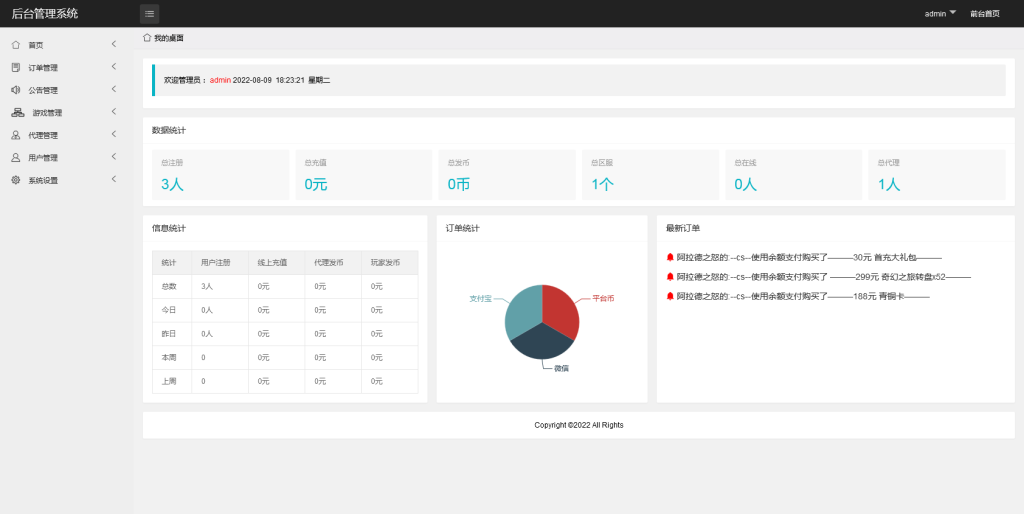This screenshot has width=1024, height=514.
Task: Click the user management person icon
Action: [x=16, y=157]
